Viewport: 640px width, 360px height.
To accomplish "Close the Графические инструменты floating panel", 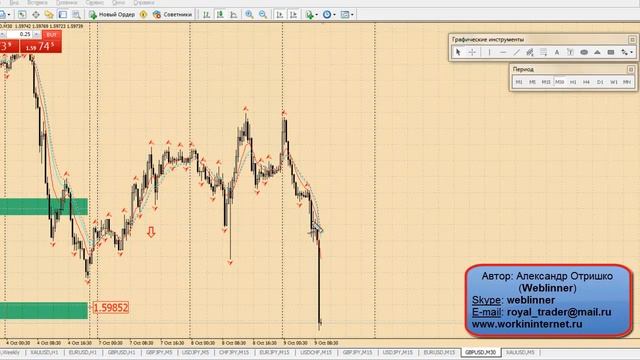I will tap(632, 40).
